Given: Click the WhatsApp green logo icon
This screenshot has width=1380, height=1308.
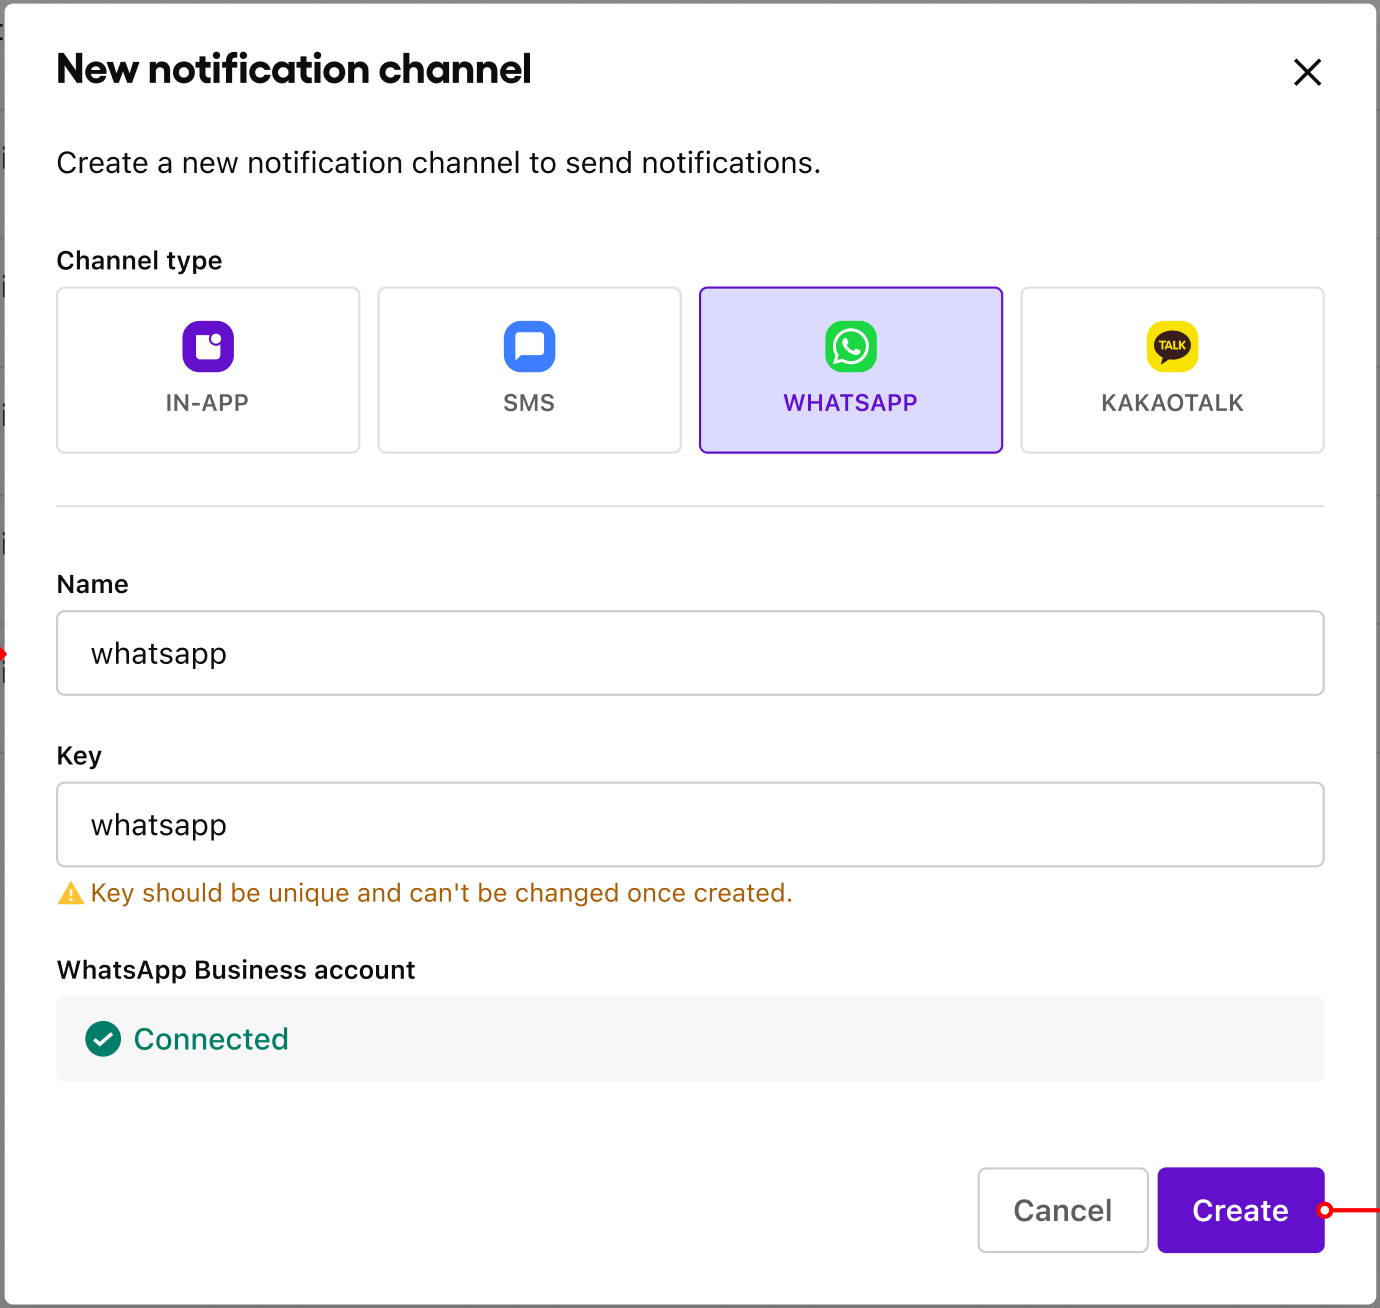Looking at the screenshot, I should (850, 346).
